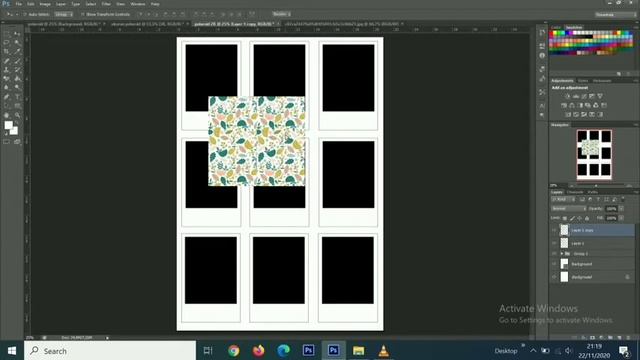The image size is (640, 360).
Task: Select the Zoom tool in the toolbox
Action: click(17, 116)
